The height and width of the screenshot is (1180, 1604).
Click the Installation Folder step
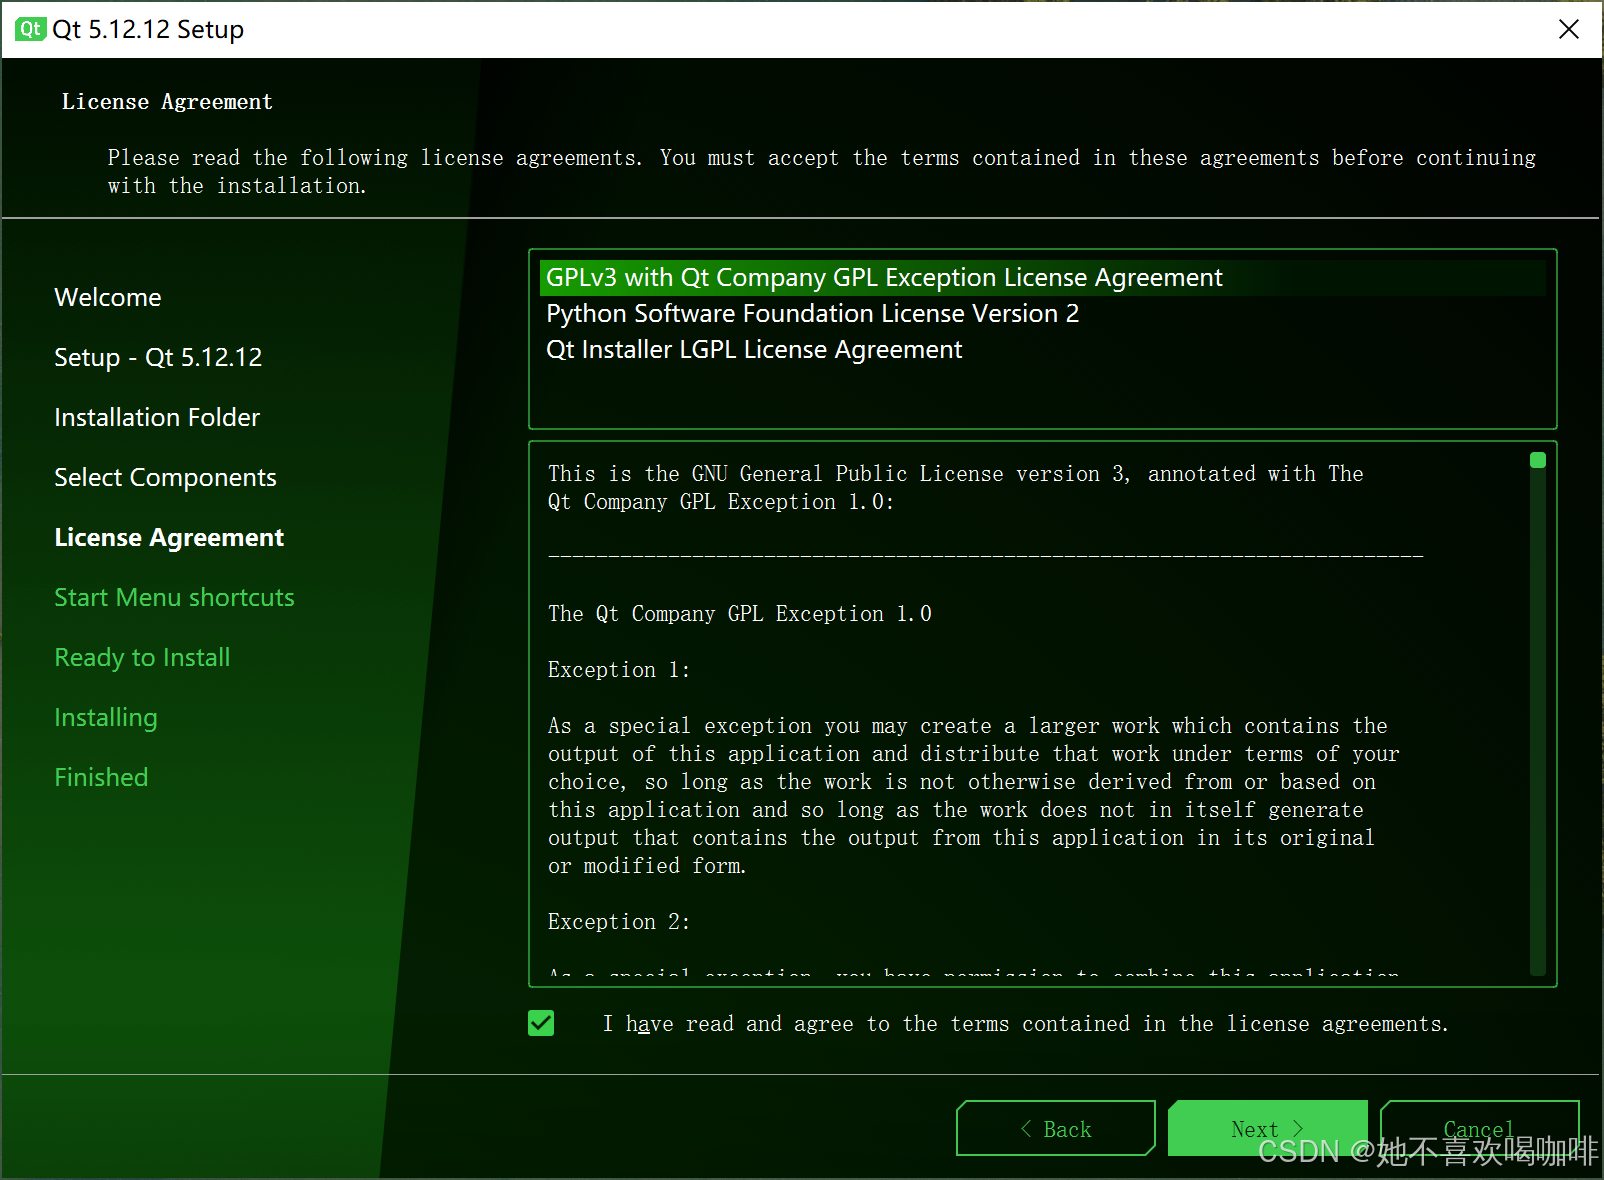(x=157, y=418)
